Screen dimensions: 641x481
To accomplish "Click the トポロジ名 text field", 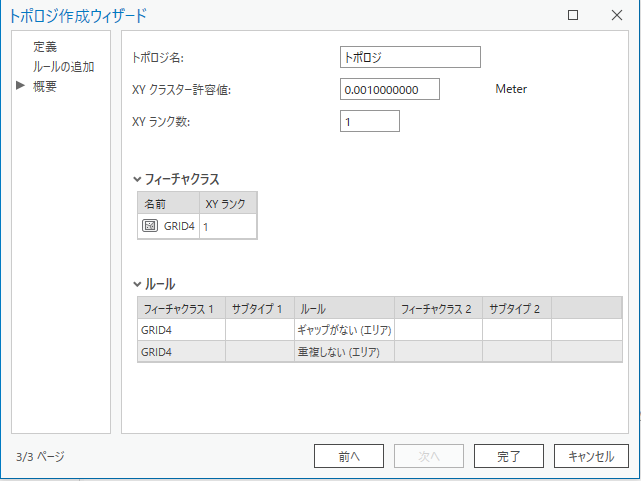I will pos(410,58).
